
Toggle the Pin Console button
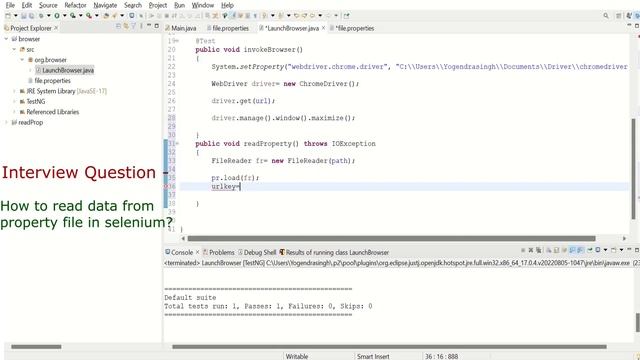590,250
